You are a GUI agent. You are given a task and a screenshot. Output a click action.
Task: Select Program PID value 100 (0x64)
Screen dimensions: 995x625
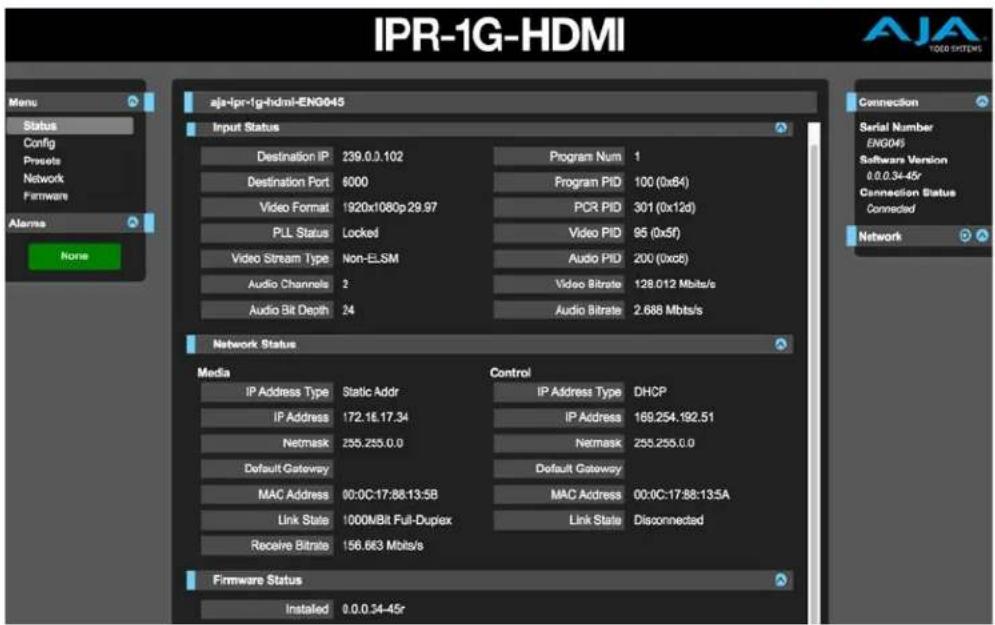pyautogui.click(x=661, y=182)
